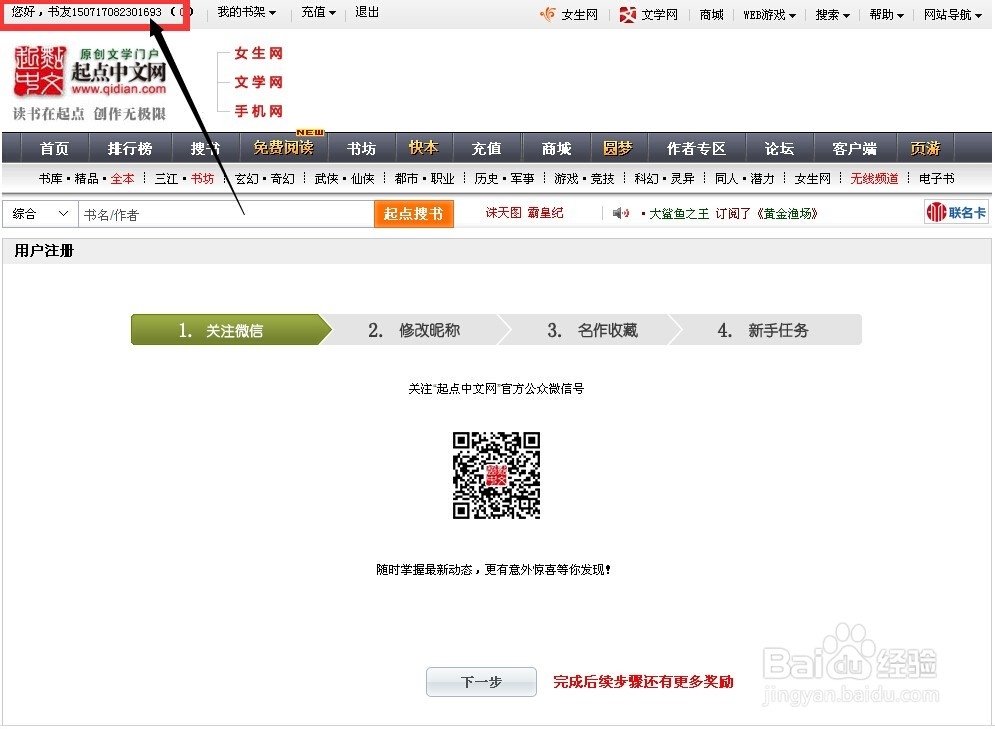Click the 书库 sub-navigation link
This screenshot has height=729, width=995.
(x=50, y=179)
